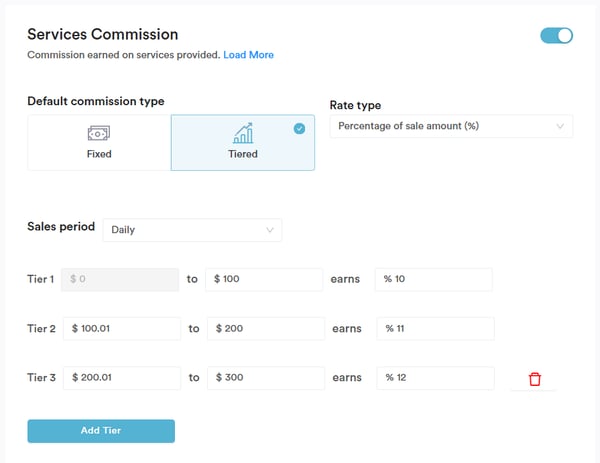600x463 pixels.
Task: Edit Tier 3 start amount $ 200.01
Action: 122,378
